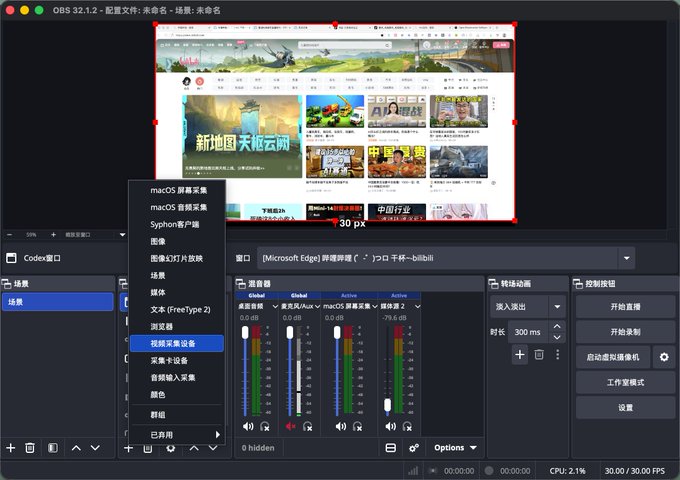Expand the 窗口 source selection dropdown
Screen dimensions: 680x480
[627, 258]
